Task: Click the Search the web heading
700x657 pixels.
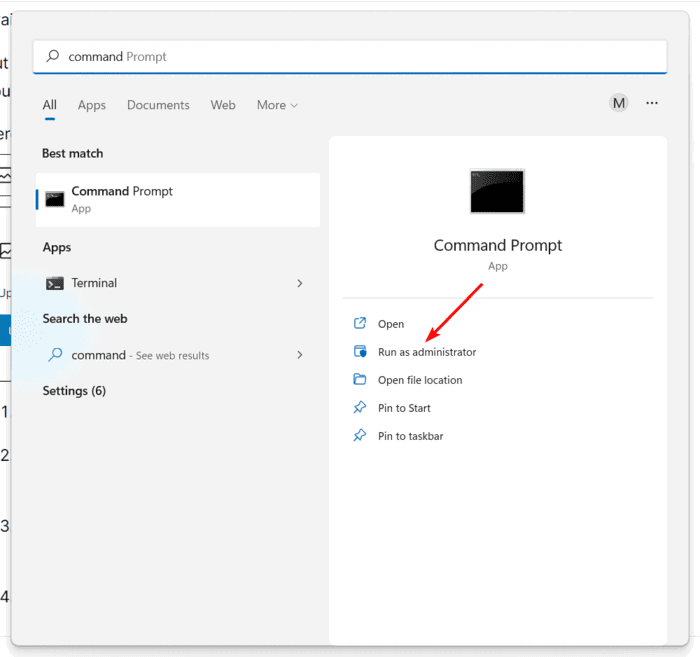Action: [x=85, y=319]
